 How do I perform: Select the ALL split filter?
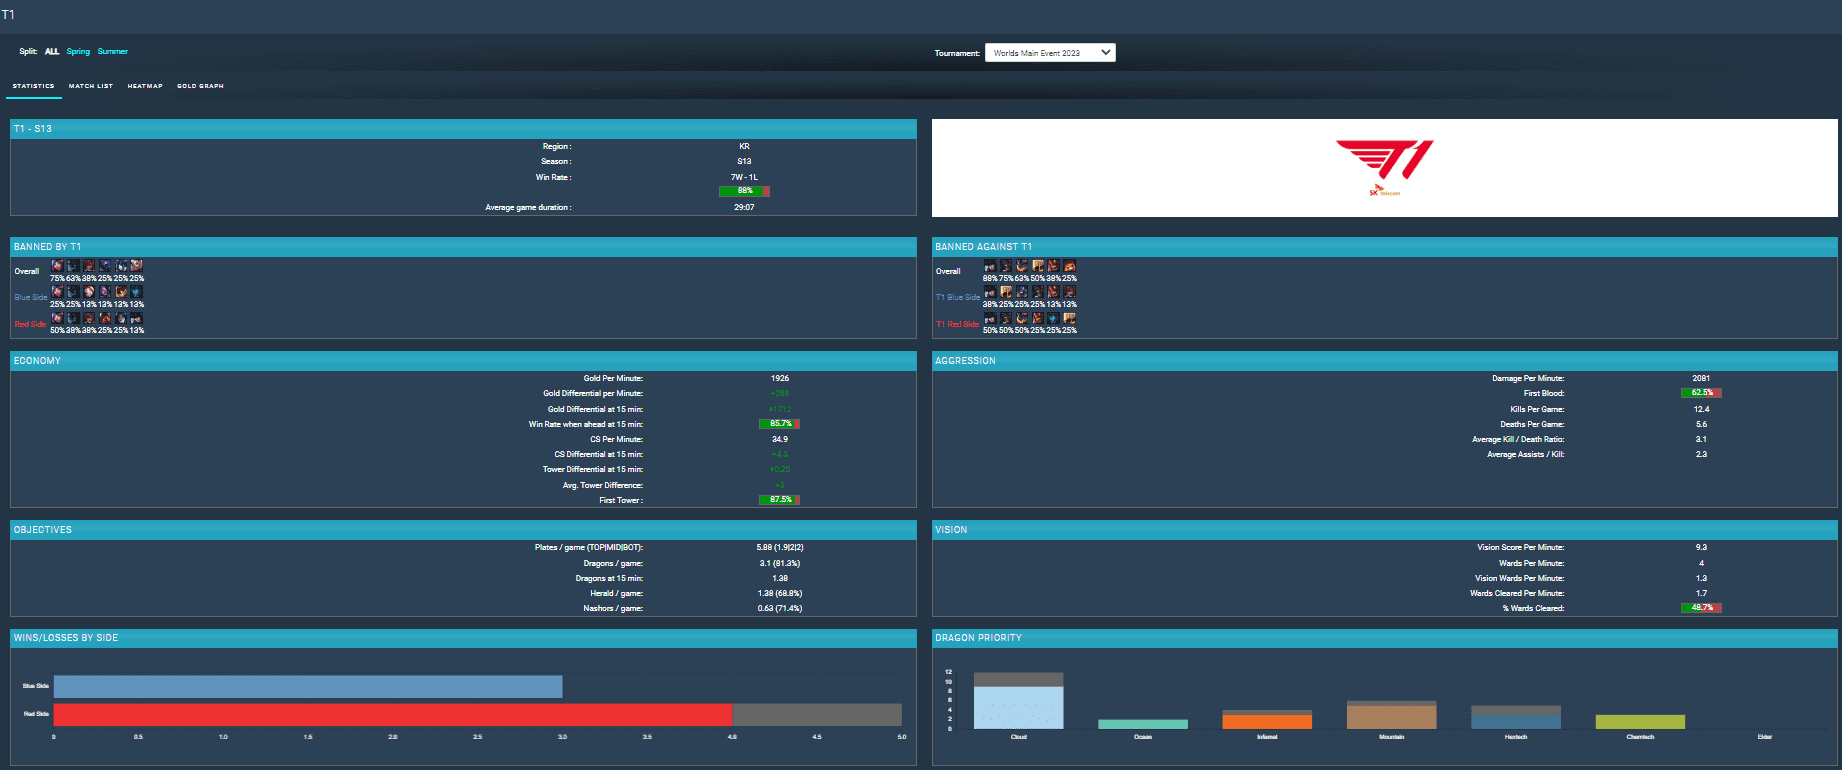pos(52,51)
